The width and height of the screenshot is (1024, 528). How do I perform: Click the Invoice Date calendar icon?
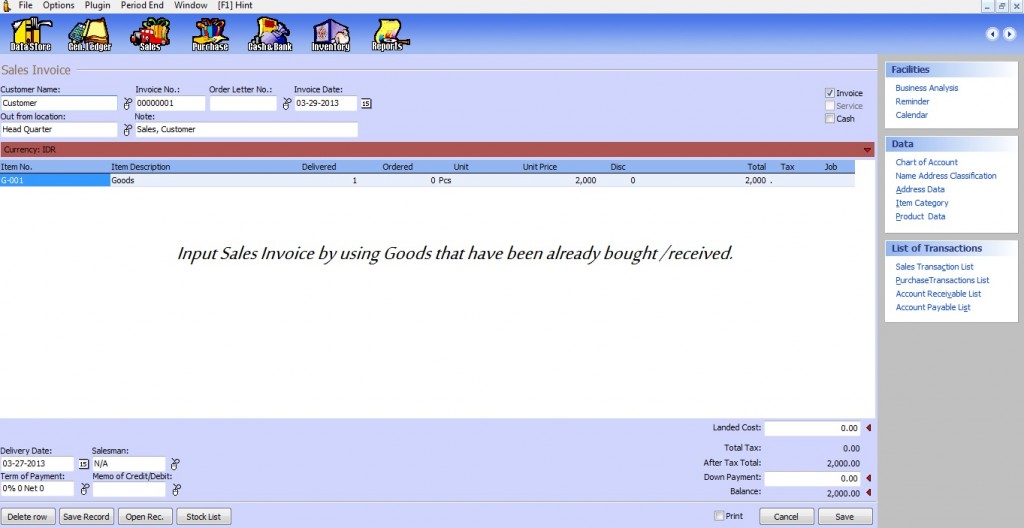click(365, 103)
